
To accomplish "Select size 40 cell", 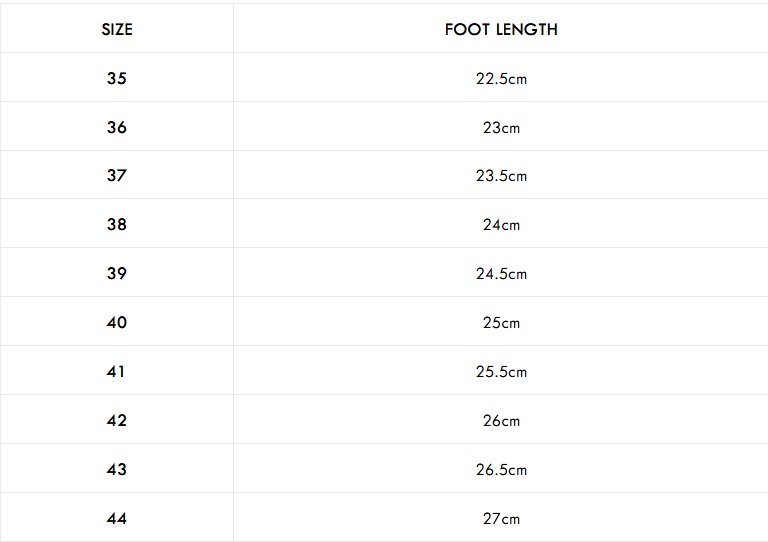I will [x=117, y=322].
